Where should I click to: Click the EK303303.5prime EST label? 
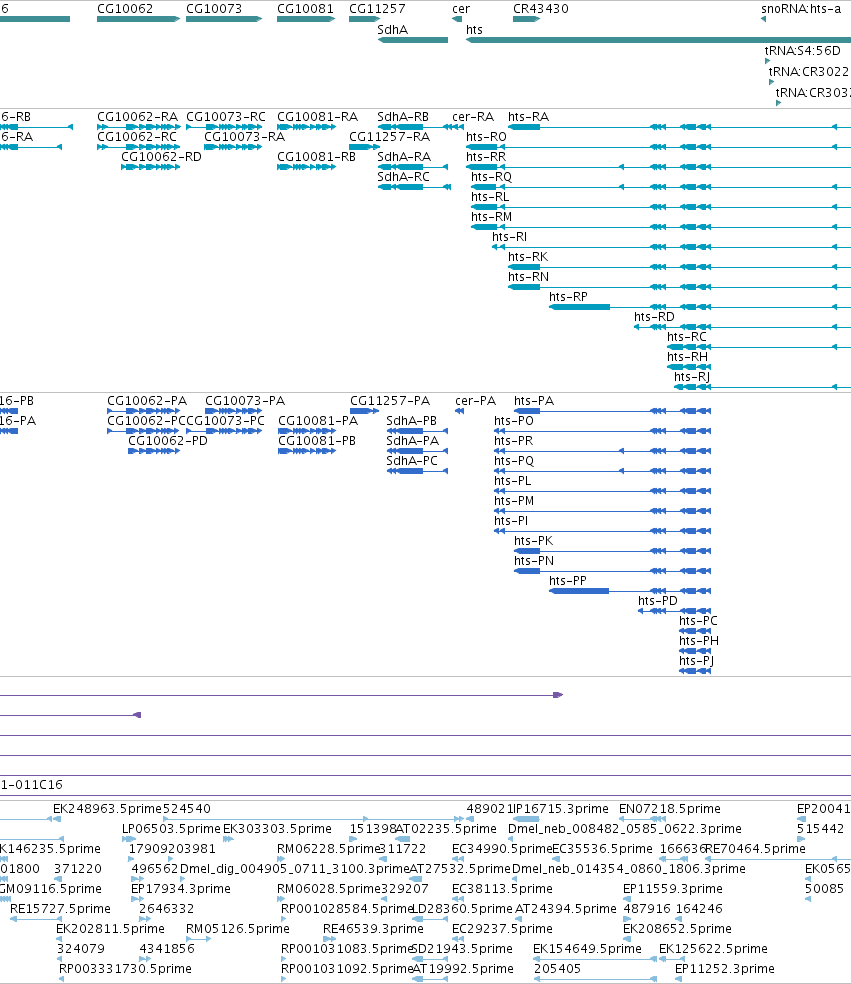pyautogui.click(x=277, y=829)
